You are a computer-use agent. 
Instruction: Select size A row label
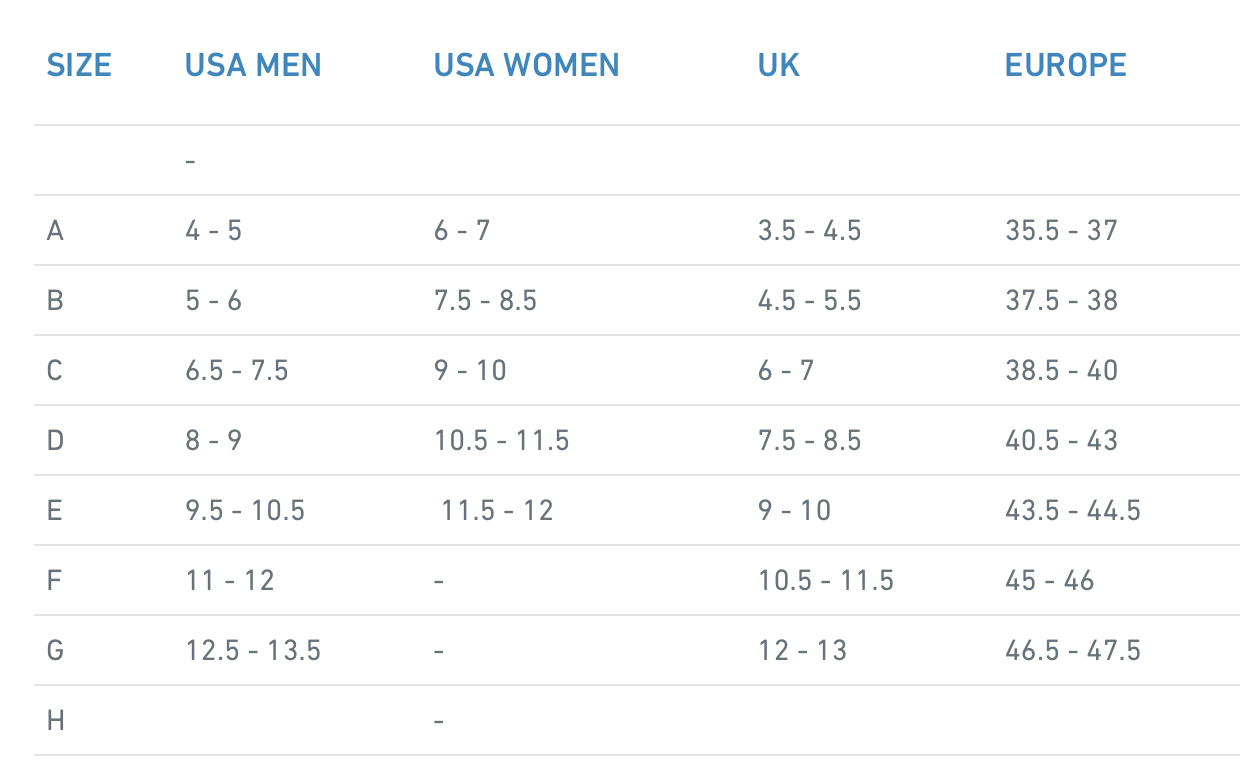point(55,230)
